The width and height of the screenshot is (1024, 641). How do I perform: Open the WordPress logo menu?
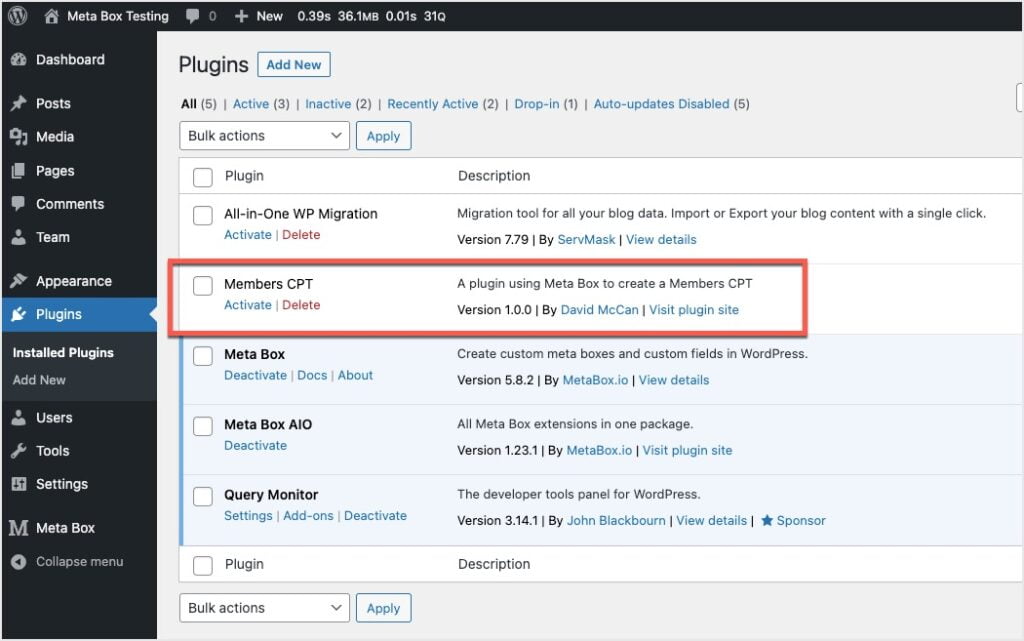17,15
